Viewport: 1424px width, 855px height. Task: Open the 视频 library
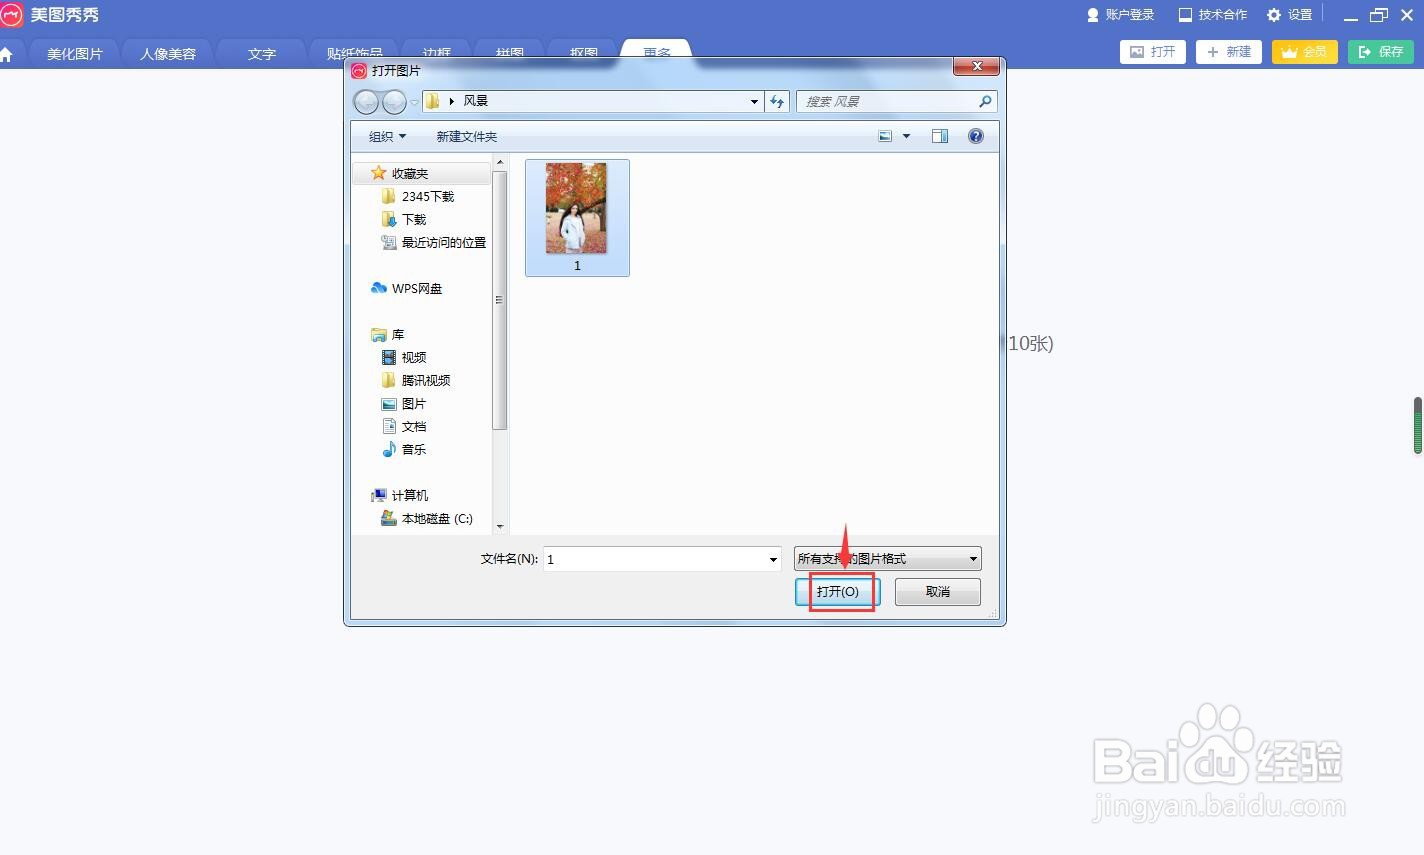pyautogui.click(x=404, y=357)
